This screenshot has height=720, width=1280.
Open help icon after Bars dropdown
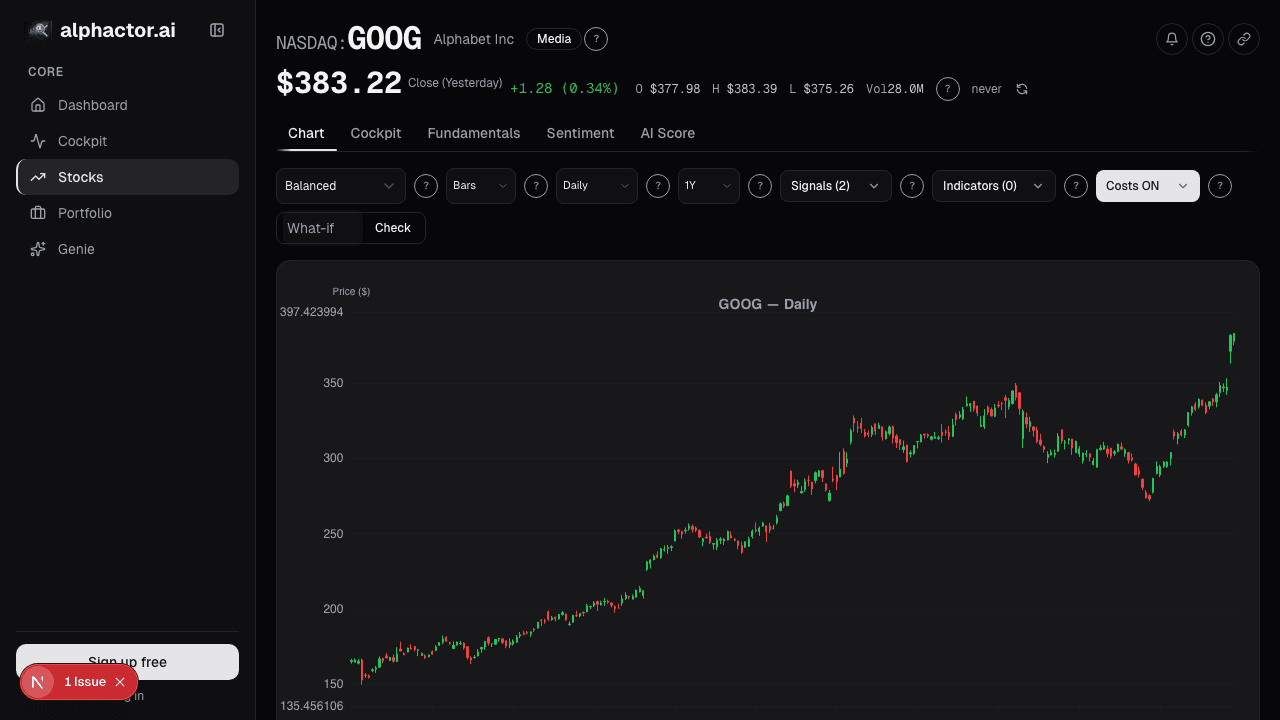point(536,186)
